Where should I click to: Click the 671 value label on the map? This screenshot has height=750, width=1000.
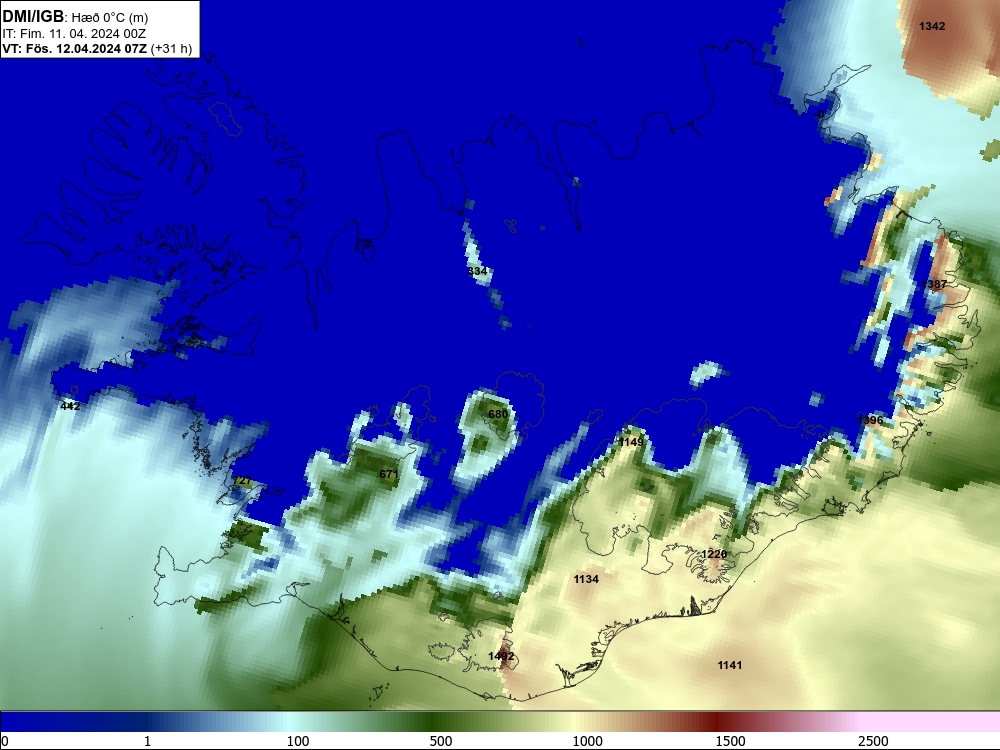pyautogui.click(x=388, y=474)
